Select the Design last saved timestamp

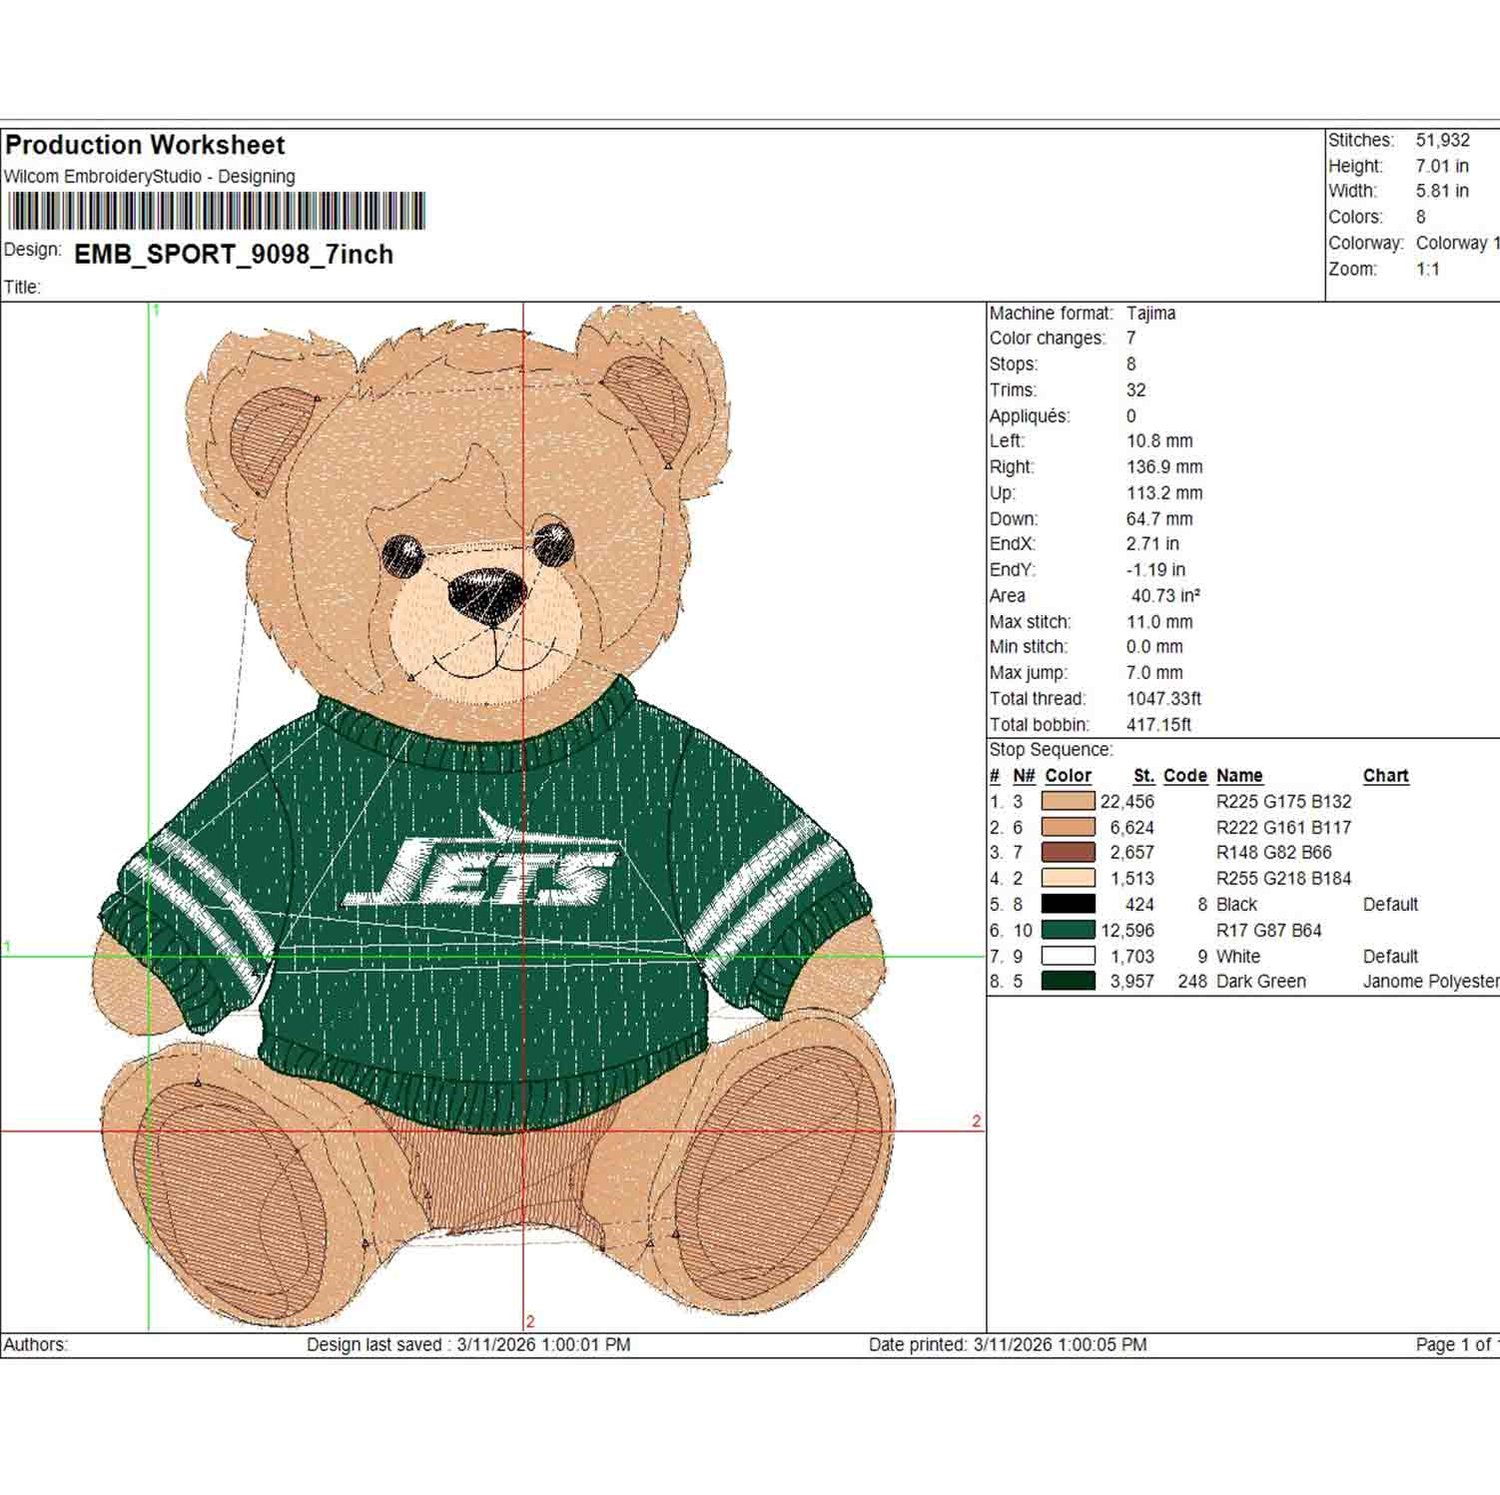pyautogui.click(x=469, y=1345)
